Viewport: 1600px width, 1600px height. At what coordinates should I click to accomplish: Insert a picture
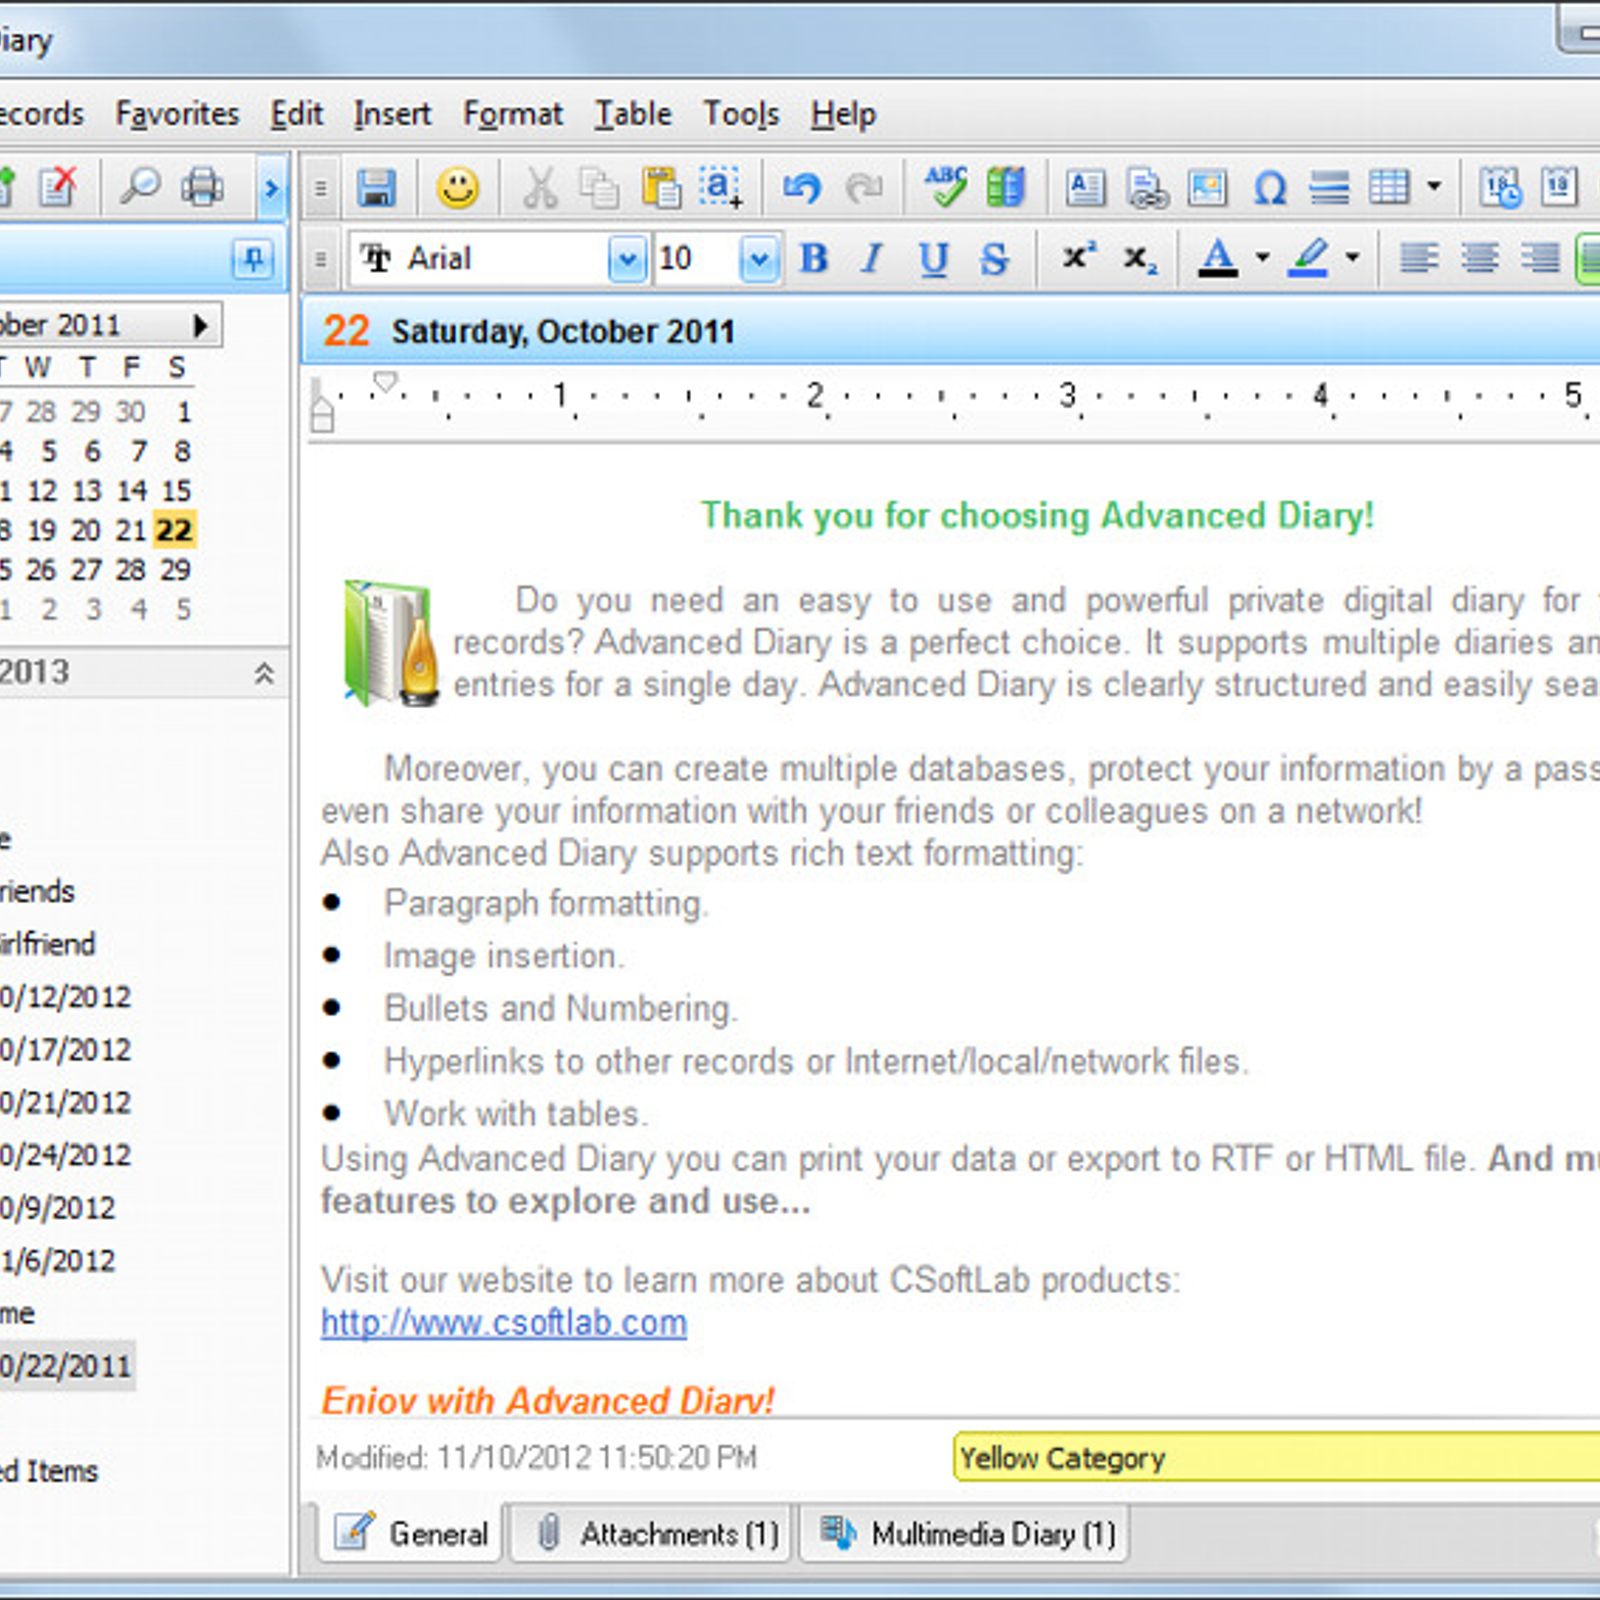1208,187
